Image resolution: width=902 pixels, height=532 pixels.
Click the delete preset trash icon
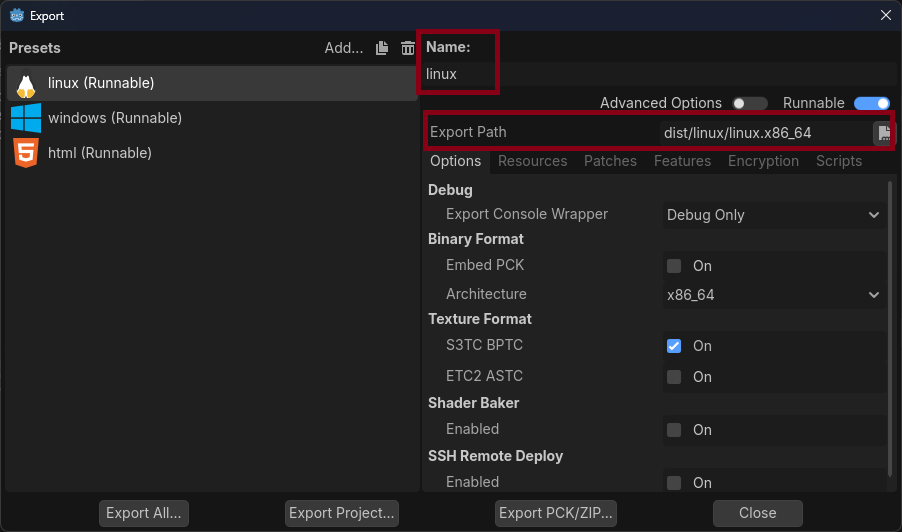pos(407,48)
